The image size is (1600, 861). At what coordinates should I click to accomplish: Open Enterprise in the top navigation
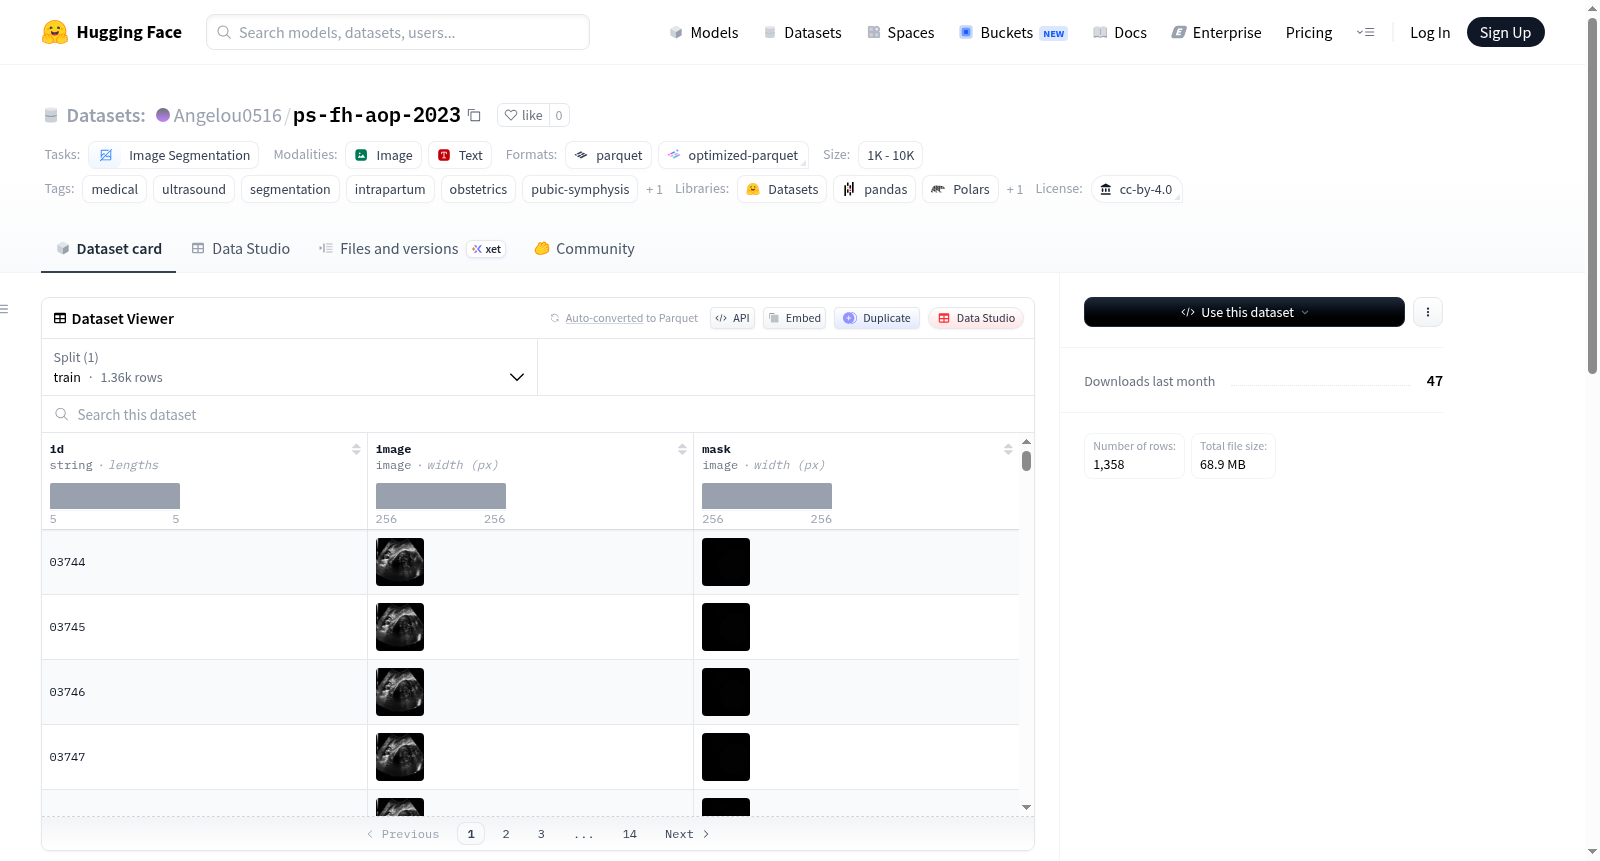point(1216,32)
